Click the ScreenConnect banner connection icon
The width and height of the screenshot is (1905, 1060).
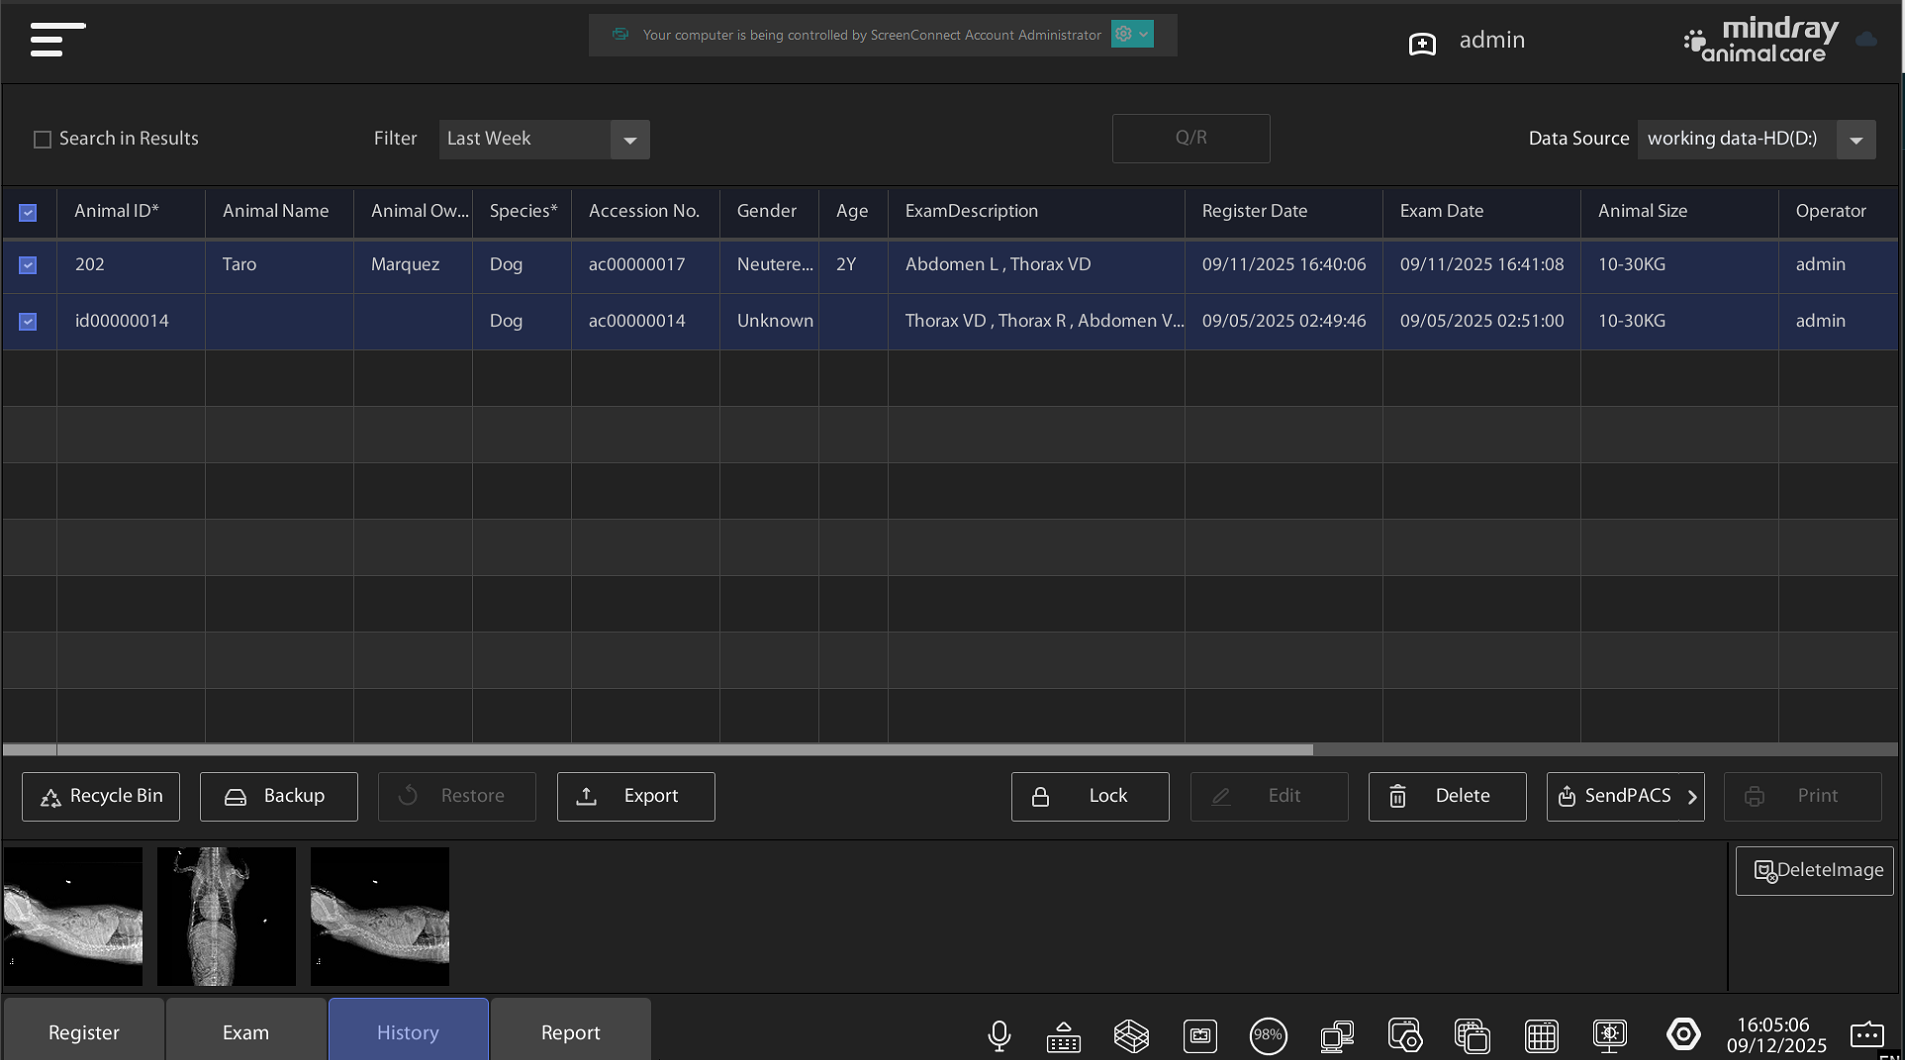click(x=620, y=34)
